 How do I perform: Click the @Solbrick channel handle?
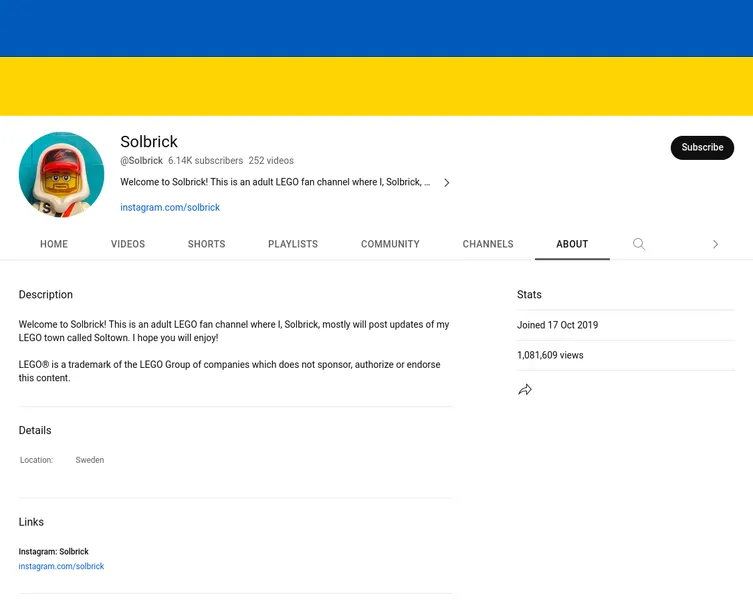[141, 161]
